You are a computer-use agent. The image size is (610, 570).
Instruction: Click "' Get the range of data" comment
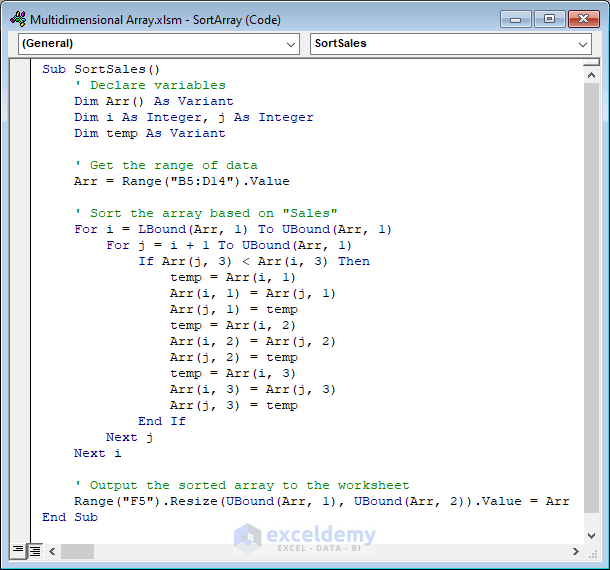click(x=166, y=165)
